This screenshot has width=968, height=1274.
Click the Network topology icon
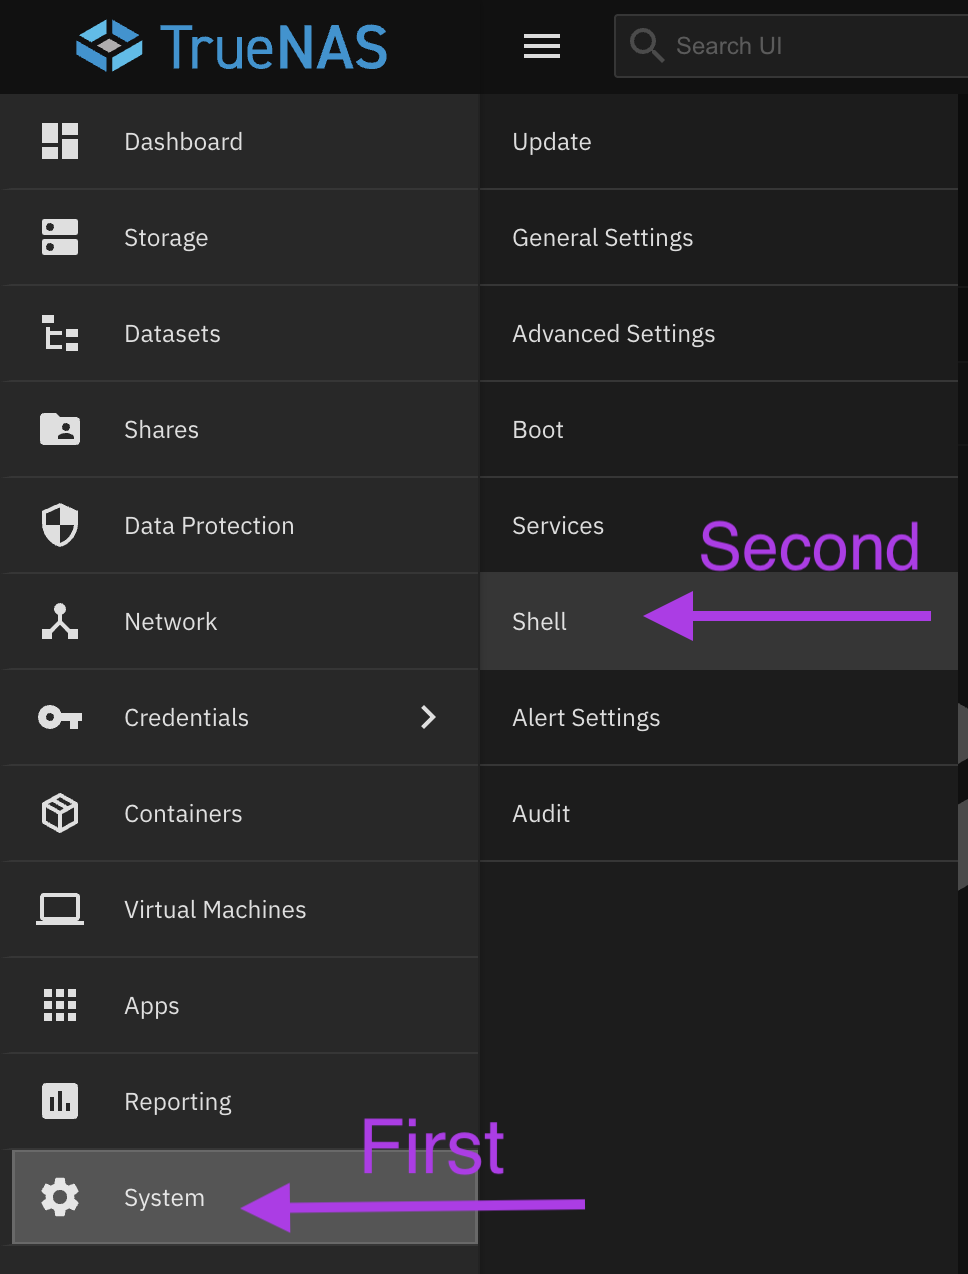pos(60,621)
